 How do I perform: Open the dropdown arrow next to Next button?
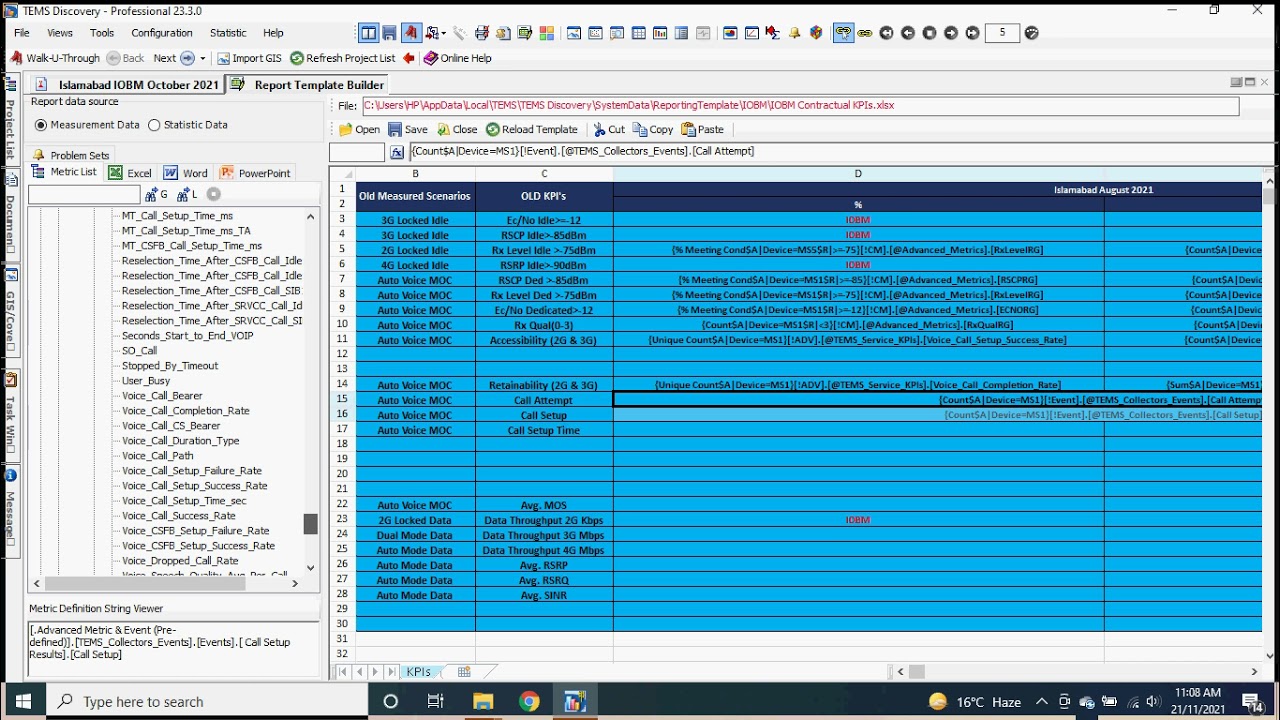[202, 58]
